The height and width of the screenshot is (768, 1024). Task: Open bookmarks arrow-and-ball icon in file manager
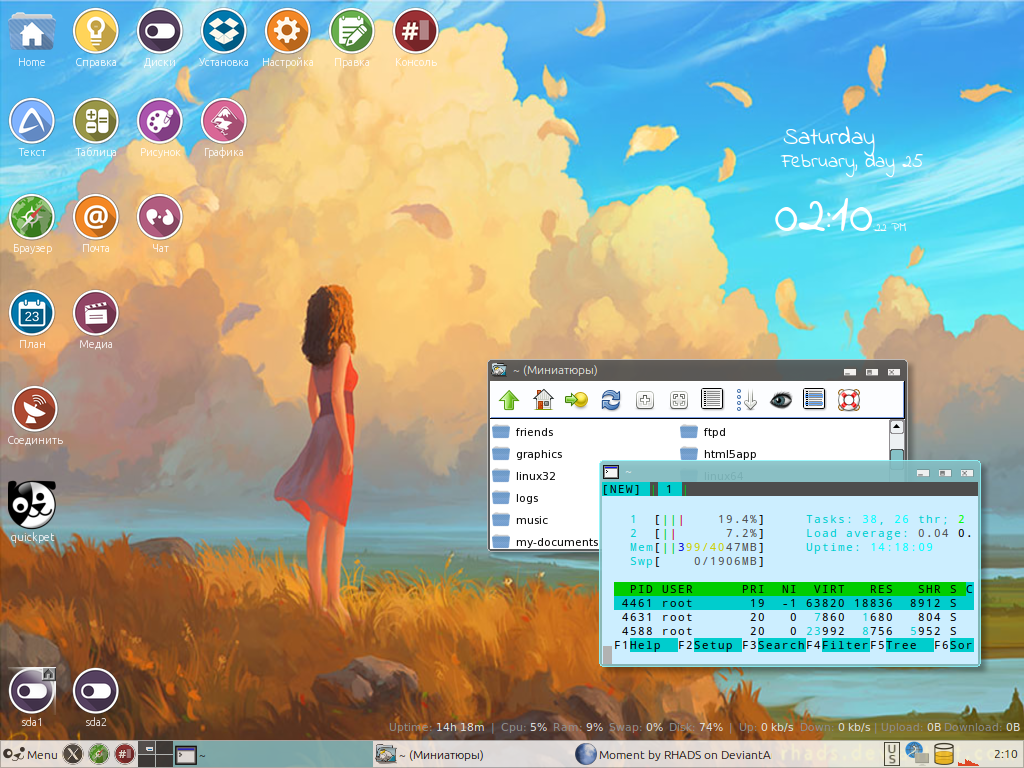[577, 400]
